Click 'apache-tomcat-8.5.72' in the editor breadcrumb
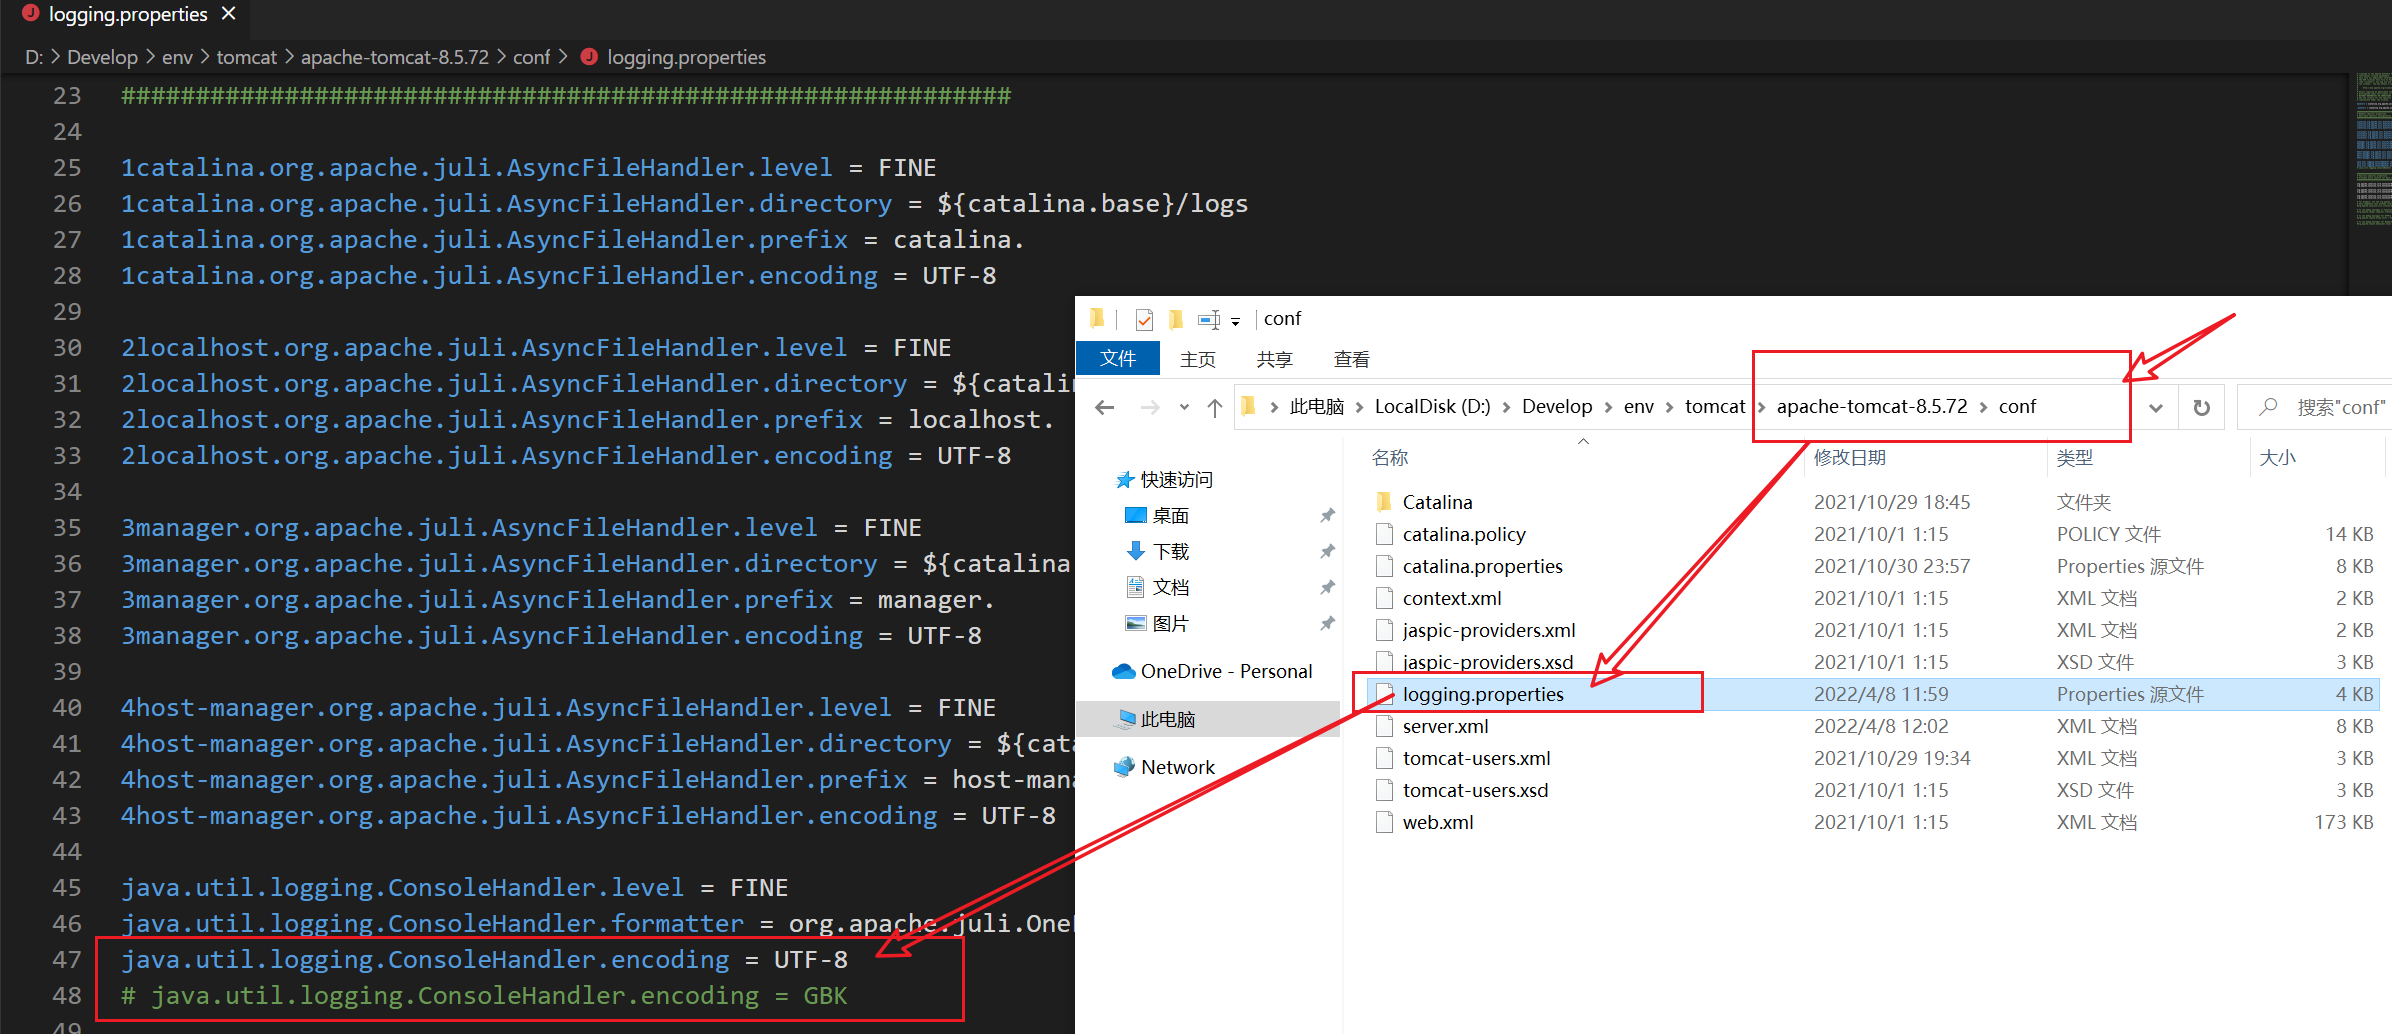 coord(395,57)
